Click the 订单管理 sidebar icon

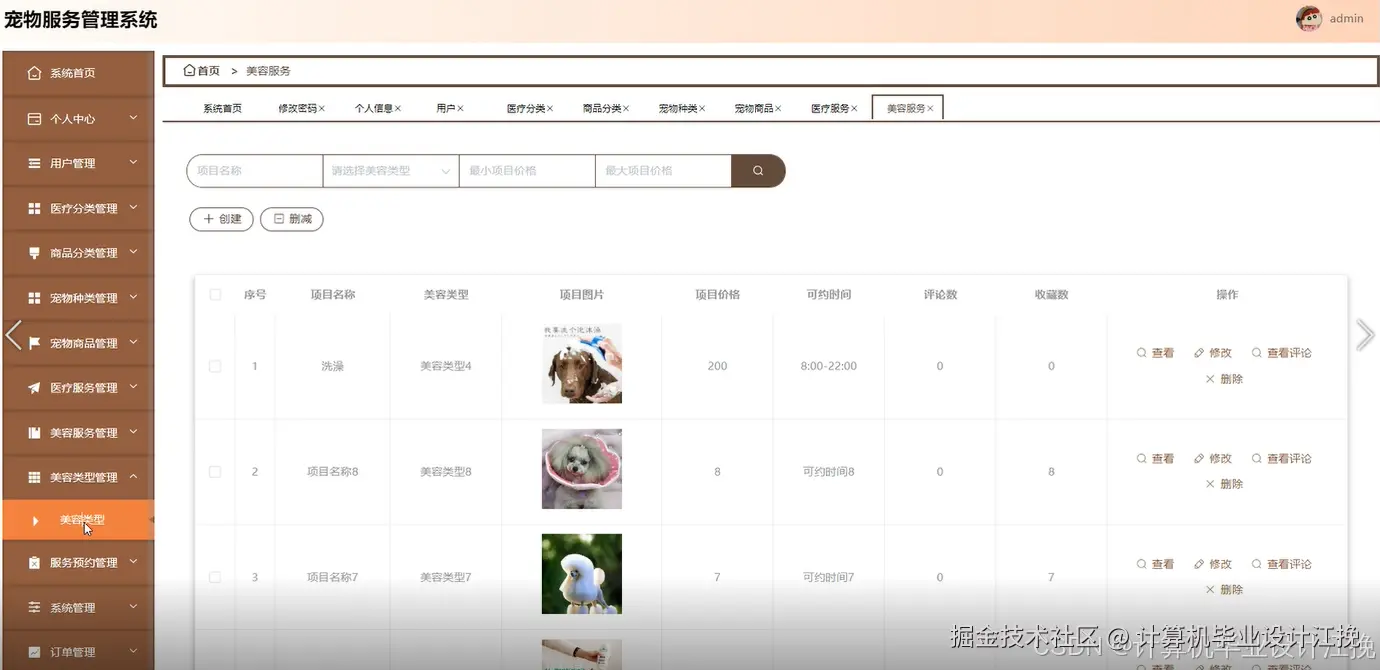[34, 652]
